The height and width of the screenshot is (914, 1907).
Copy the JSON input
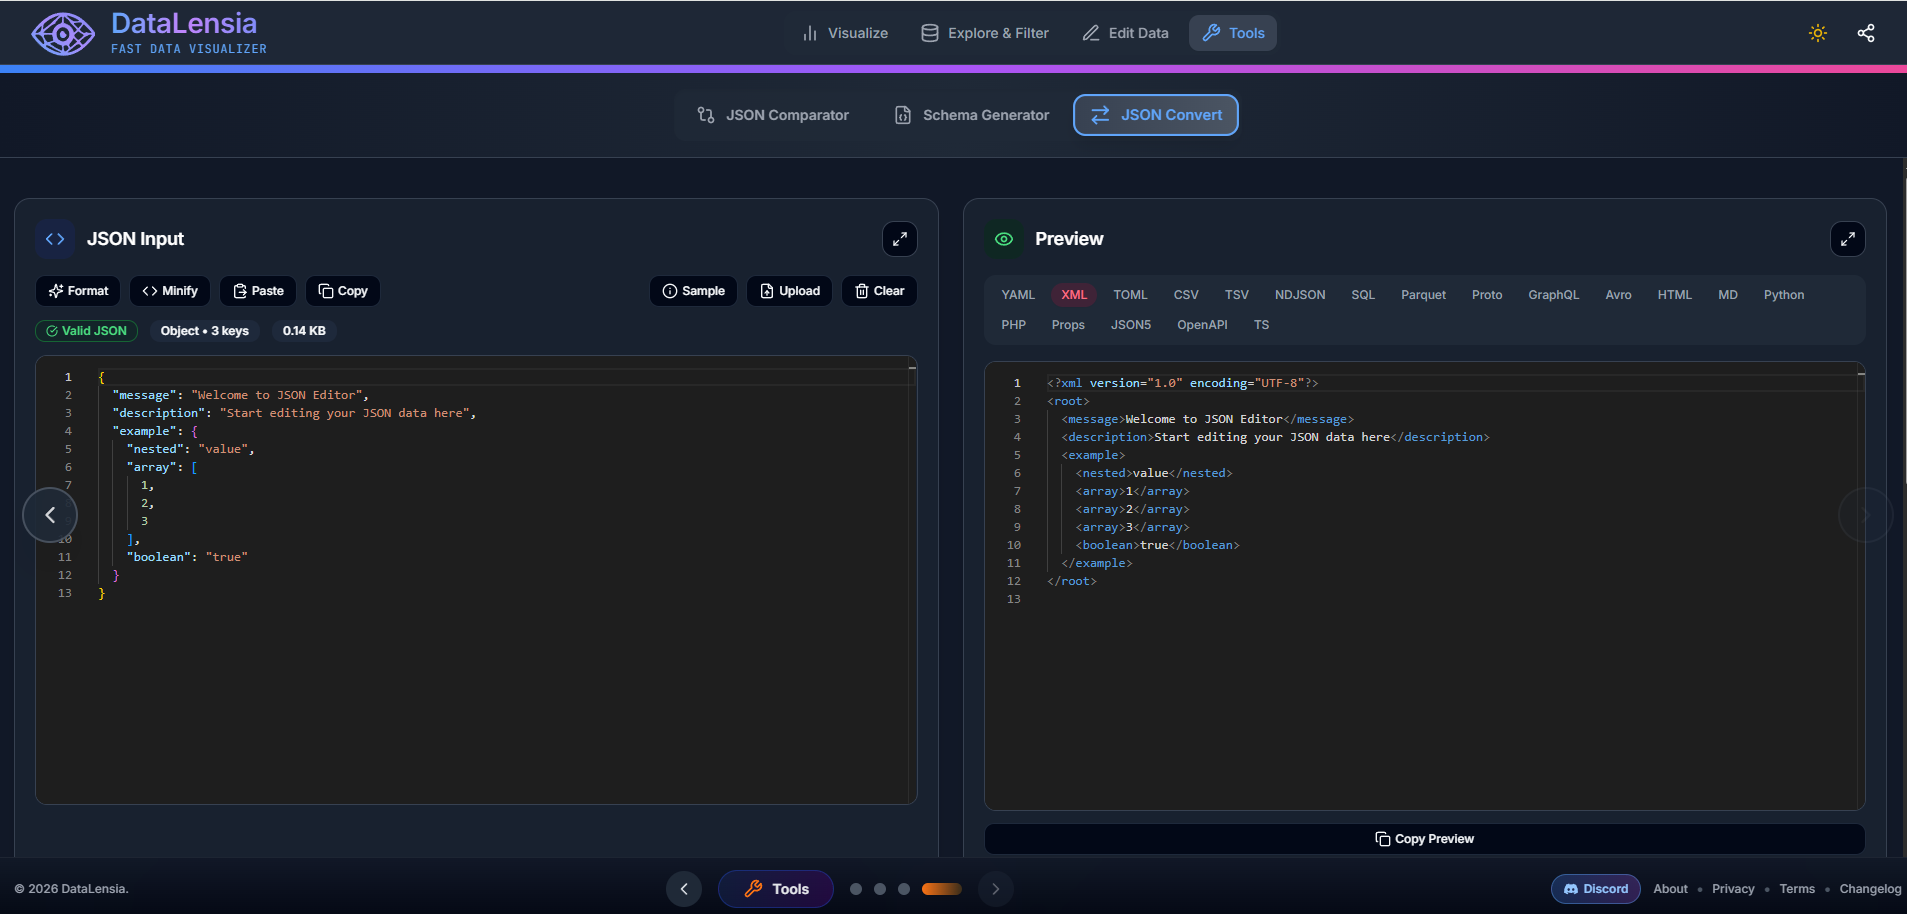[x=343, y=291]
